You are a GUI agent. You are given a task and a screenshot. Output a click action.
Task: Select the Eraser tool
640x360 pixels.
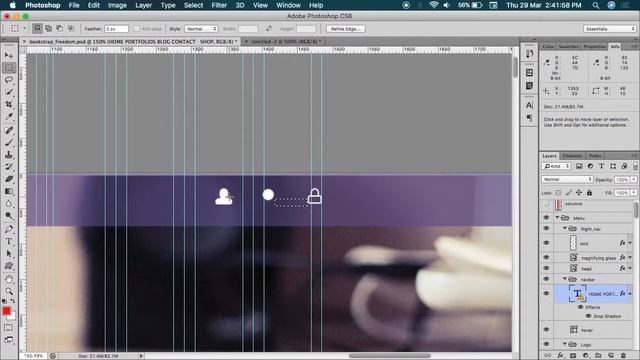coord(9,179)
